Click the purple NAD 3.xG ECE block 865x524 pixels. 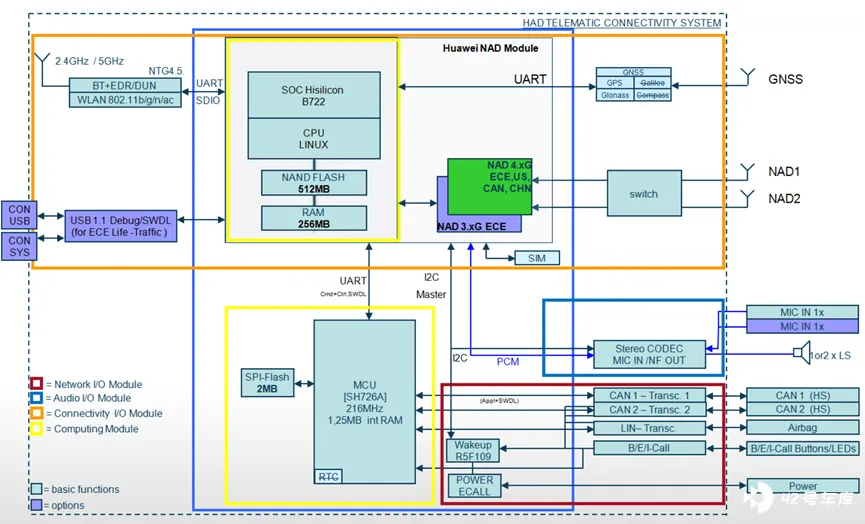[x=479, y=224]
